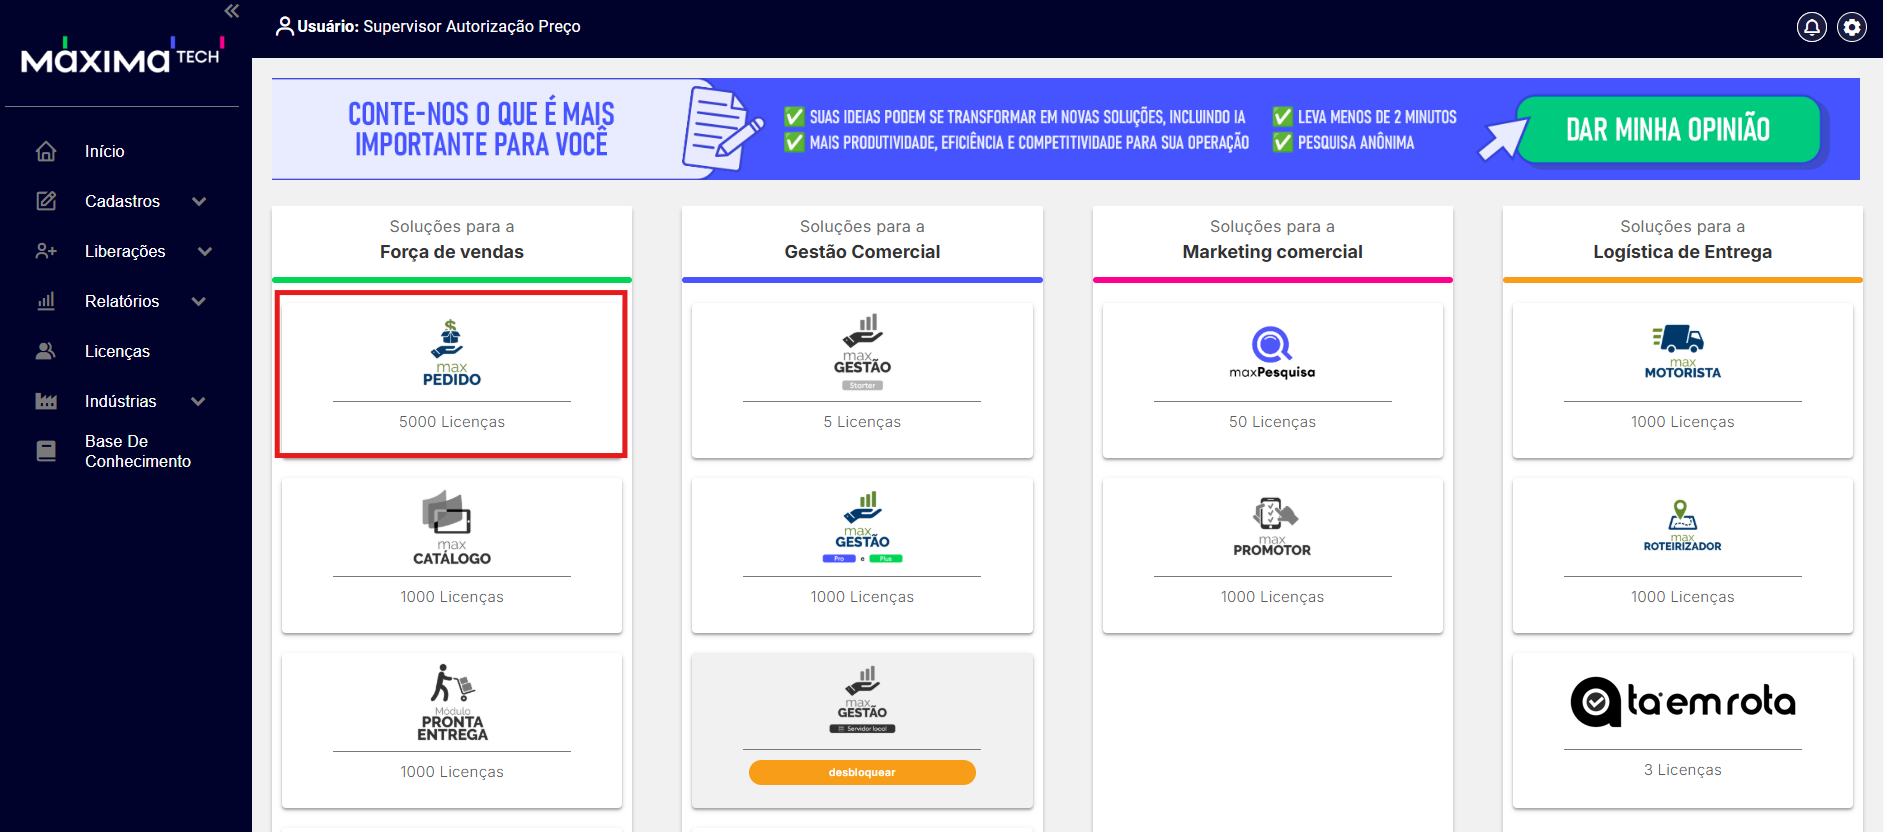Click the maxPedido logo icon
This screenshot has width=1885, height=832.
(452, 353)
